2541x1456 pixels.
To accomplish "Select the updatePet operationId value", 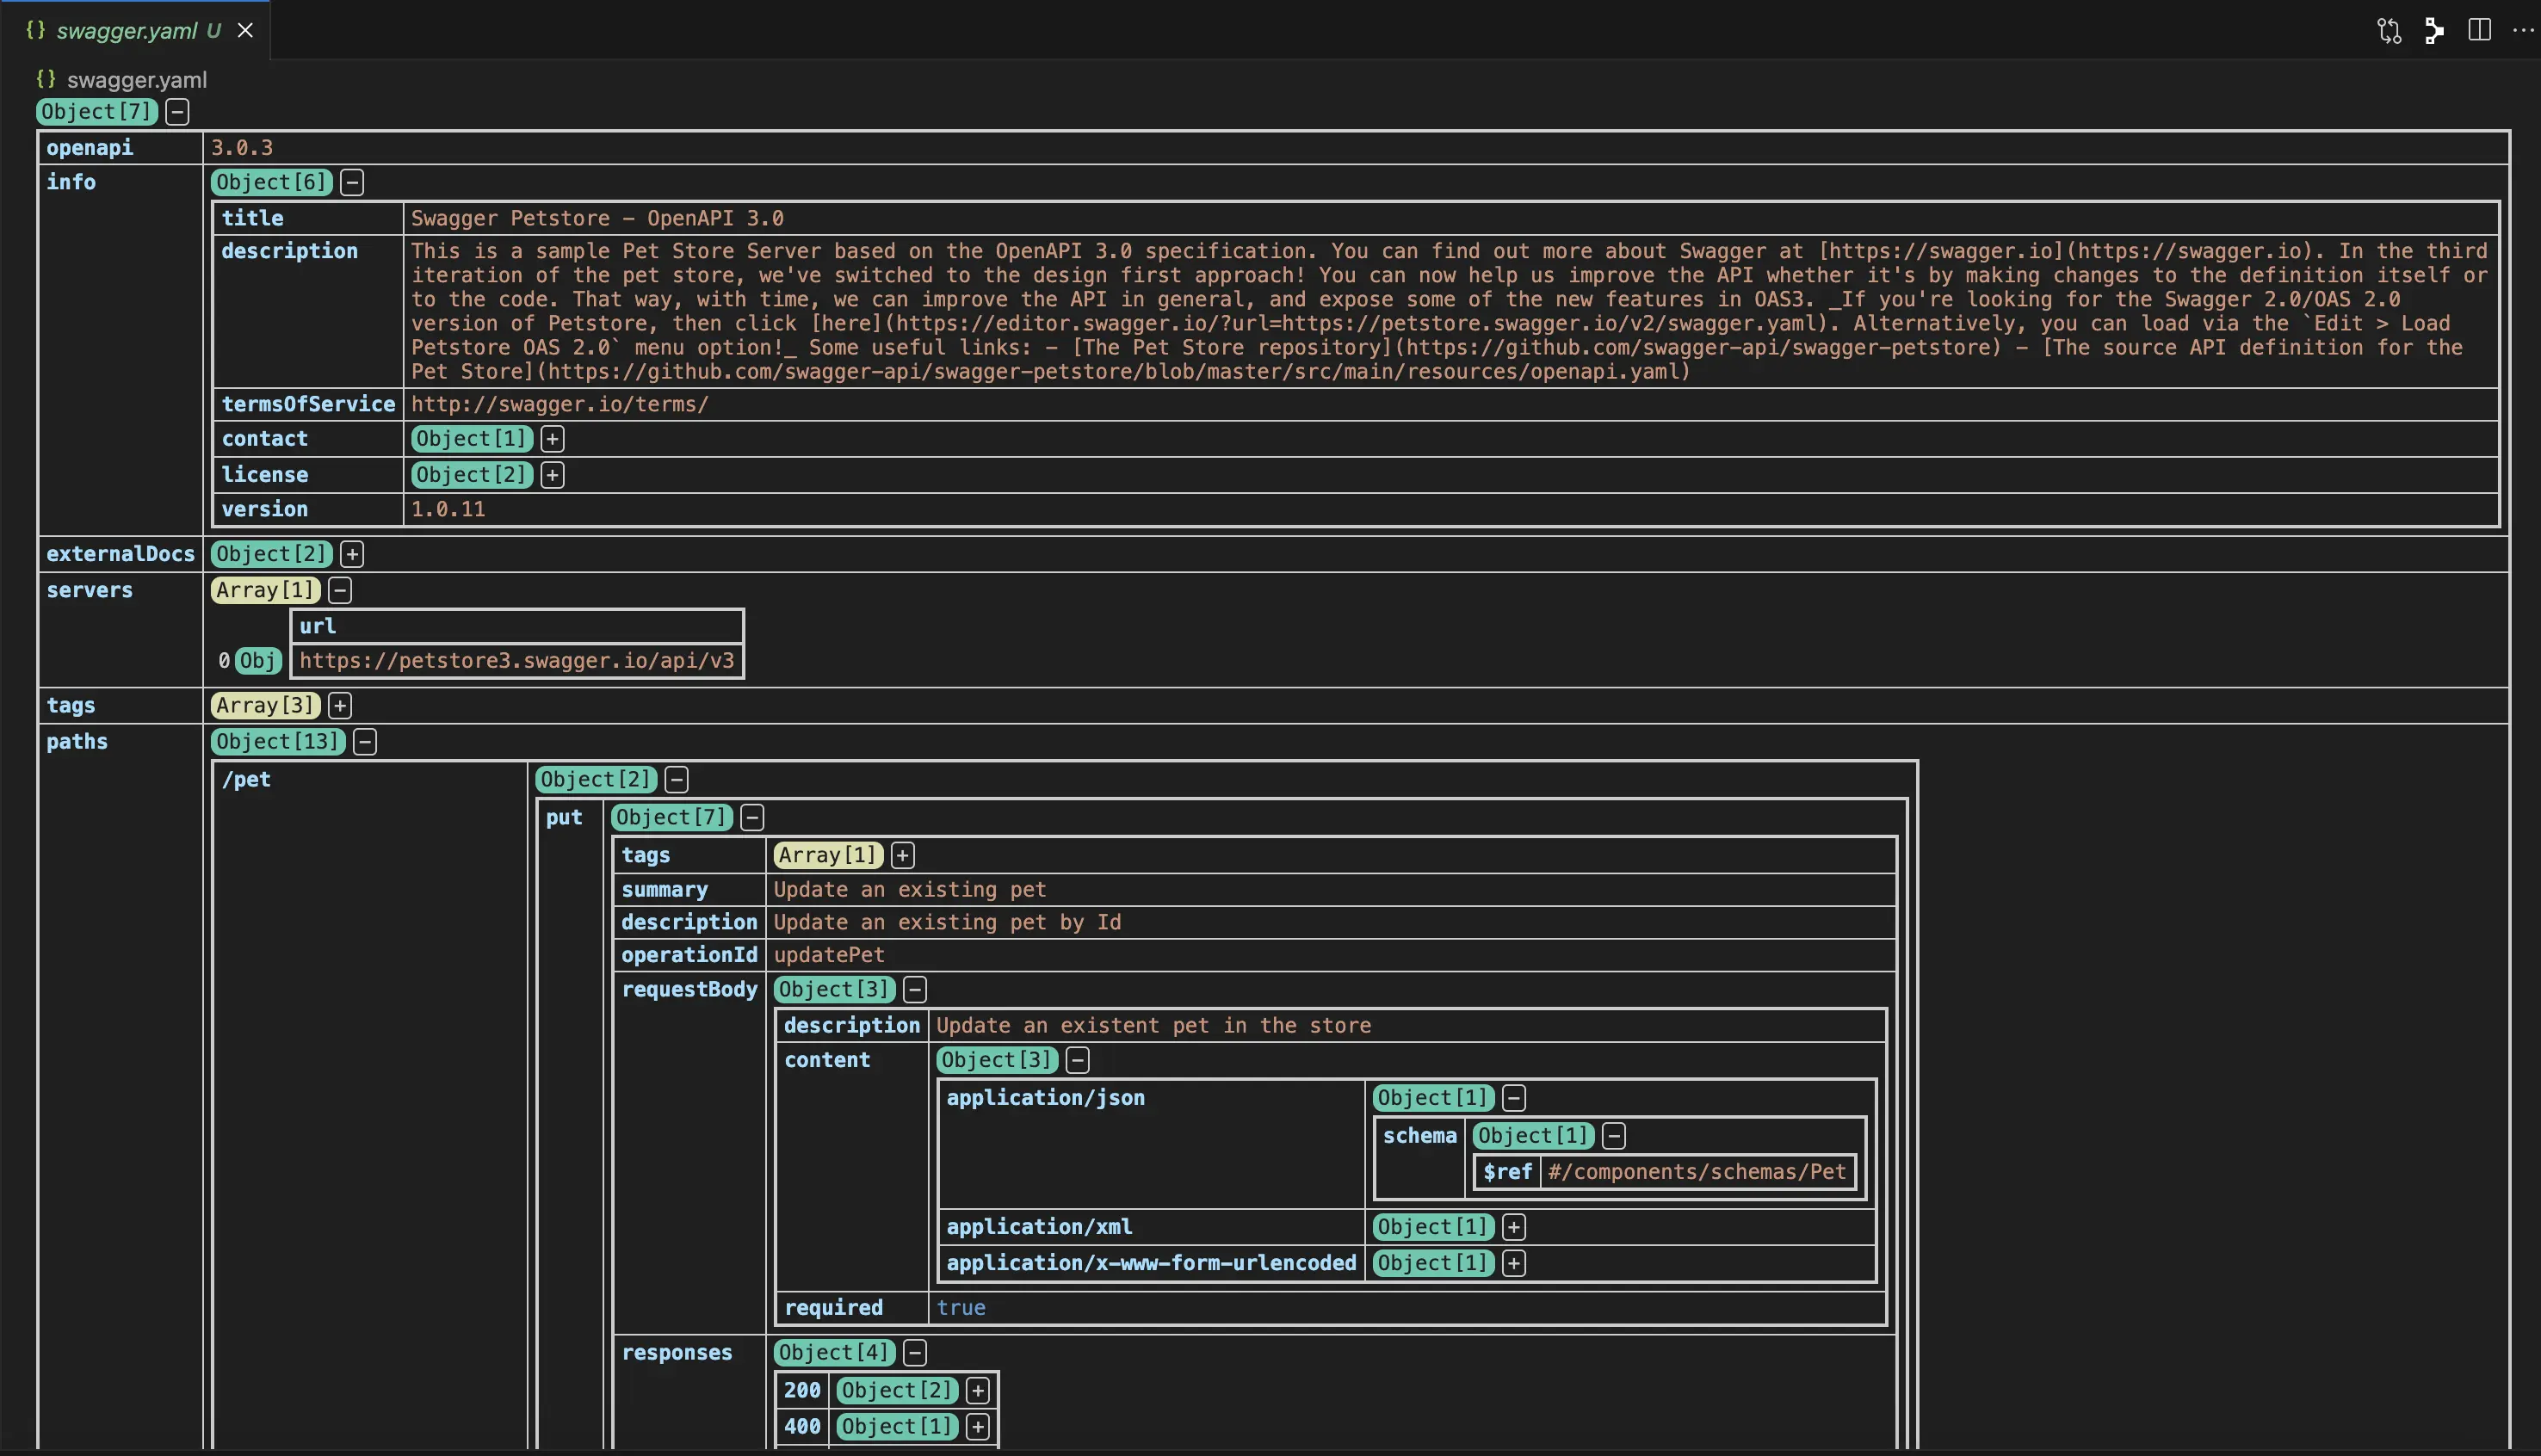I will tap(829, 955).
